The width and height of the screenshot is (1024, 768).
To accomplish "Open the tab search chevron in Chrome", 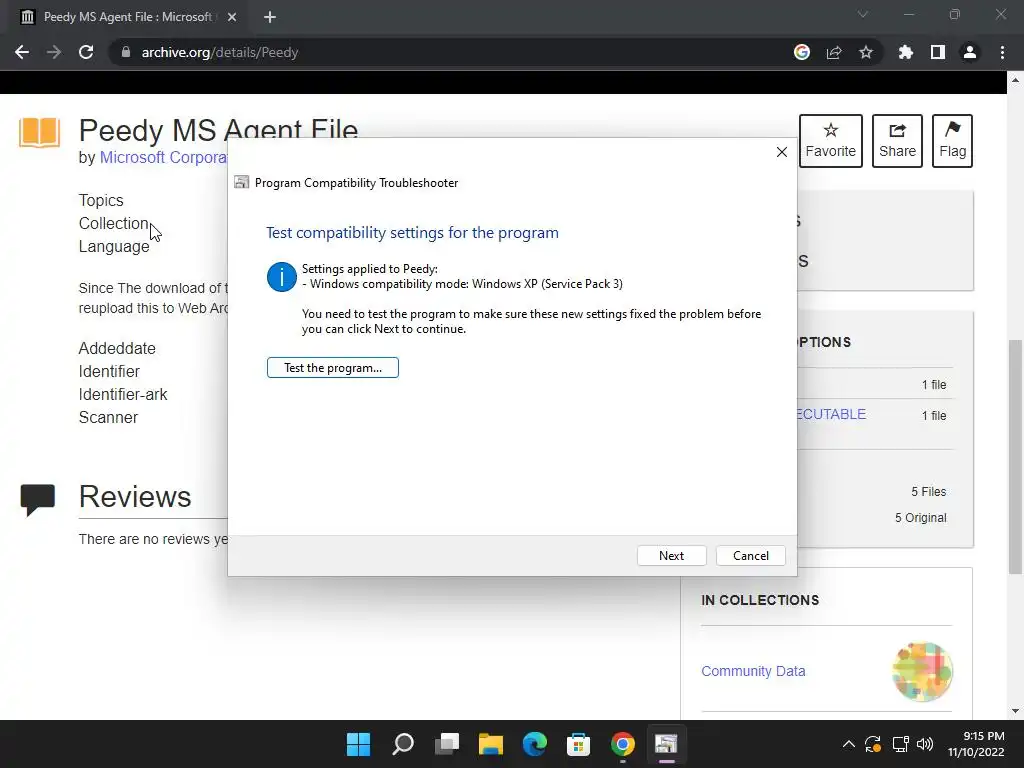I will [863, 14].
